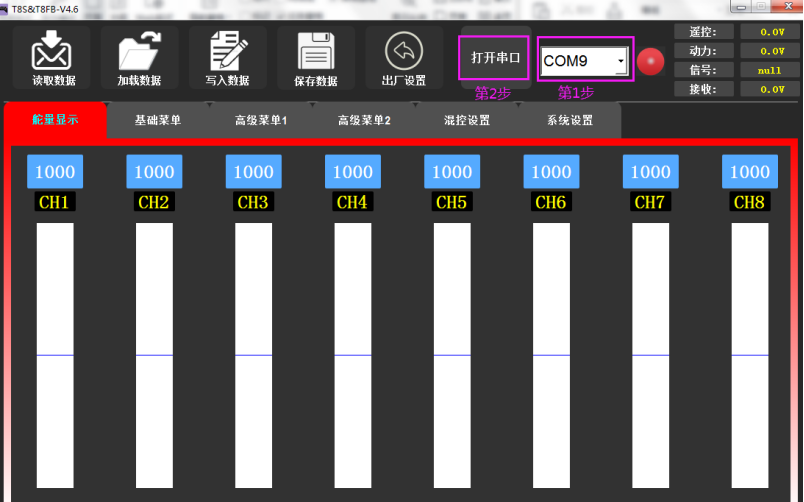Click the CH8 channel slider bar
The height and width of the screenshot is (502, 804).
pyautogui.click(x=750, y=355)
